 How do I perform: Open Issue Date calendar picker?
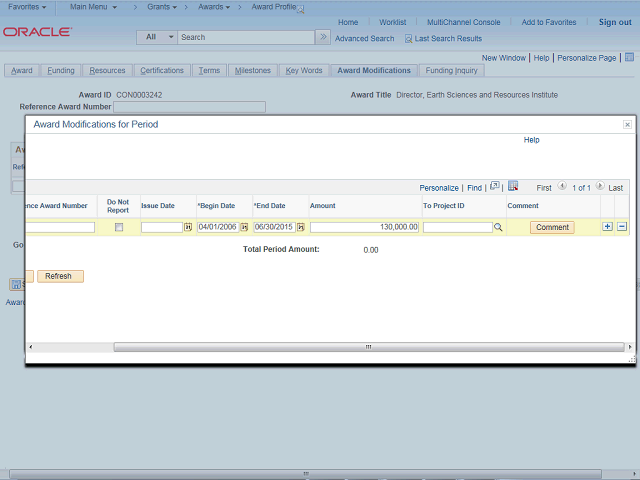point(188,227)
